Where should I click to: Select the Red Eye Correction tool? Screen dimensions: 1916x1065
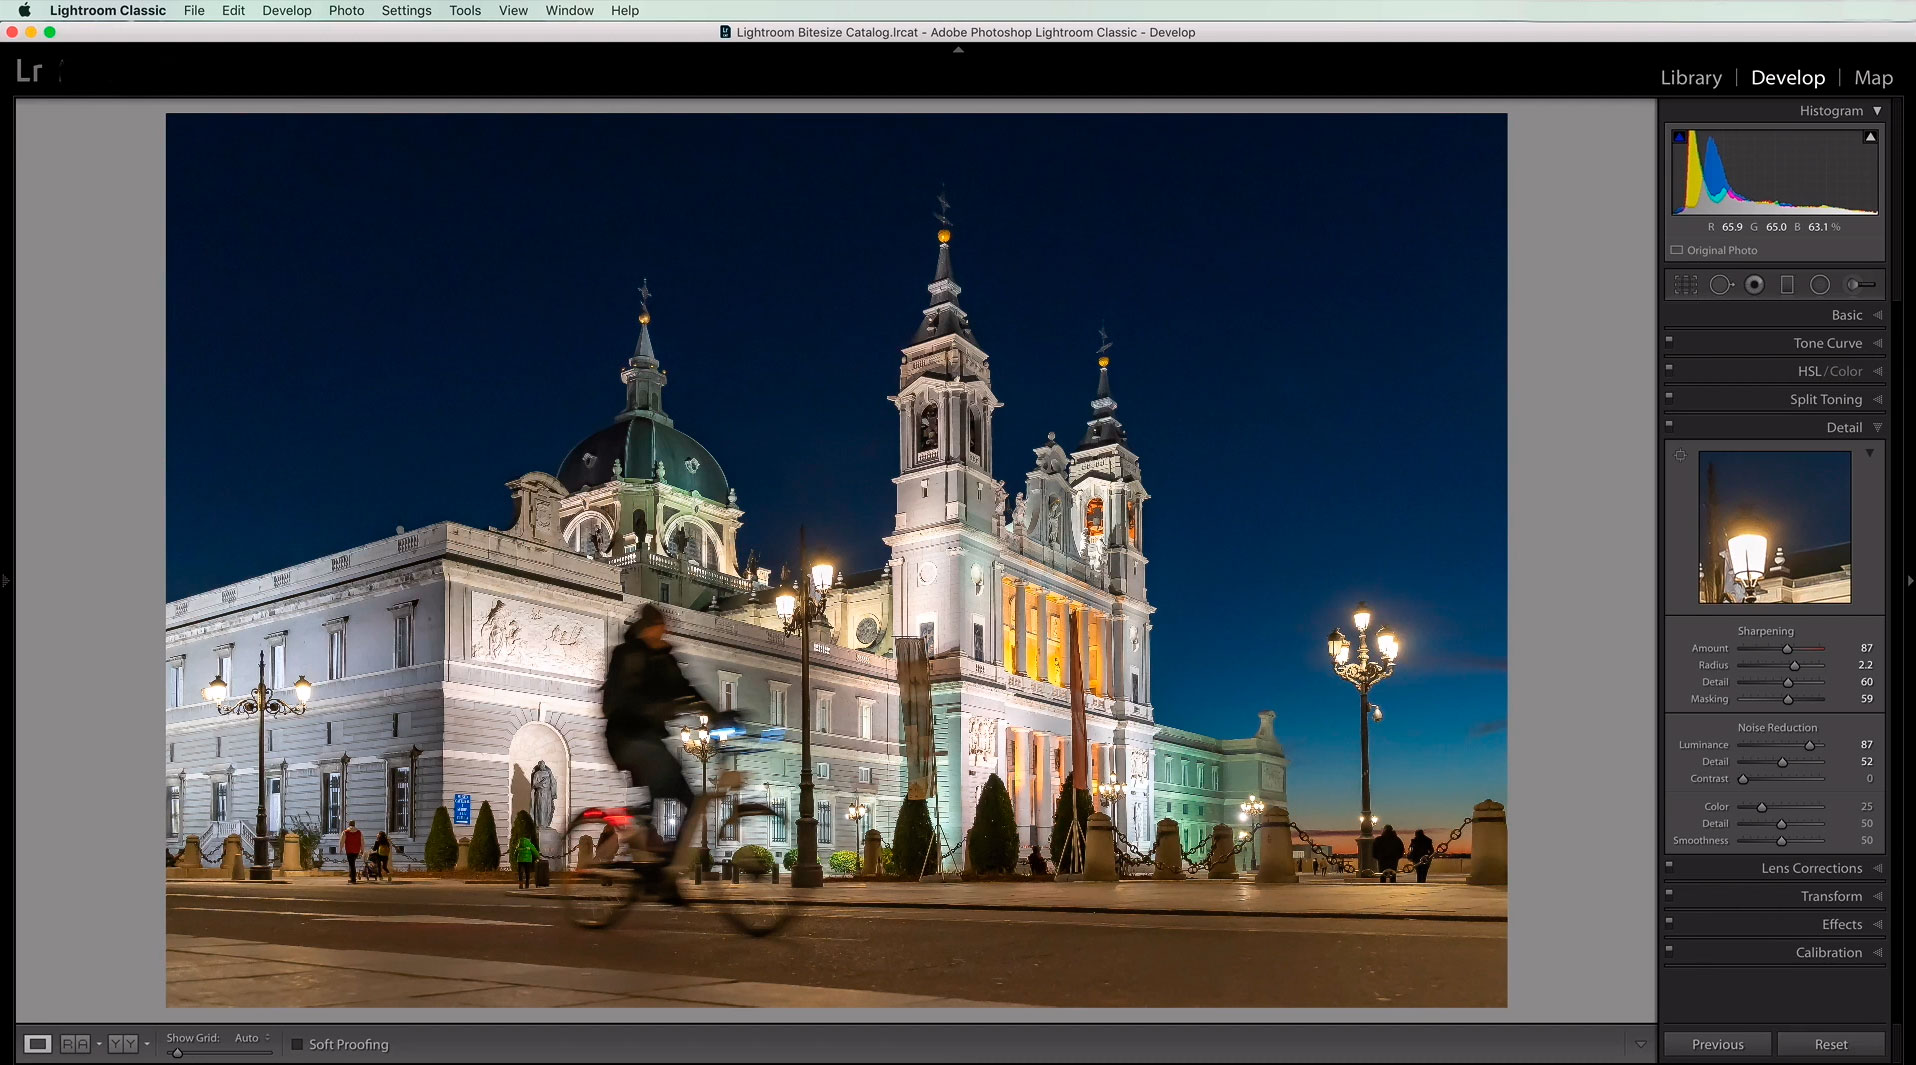tap(1754, 285)
